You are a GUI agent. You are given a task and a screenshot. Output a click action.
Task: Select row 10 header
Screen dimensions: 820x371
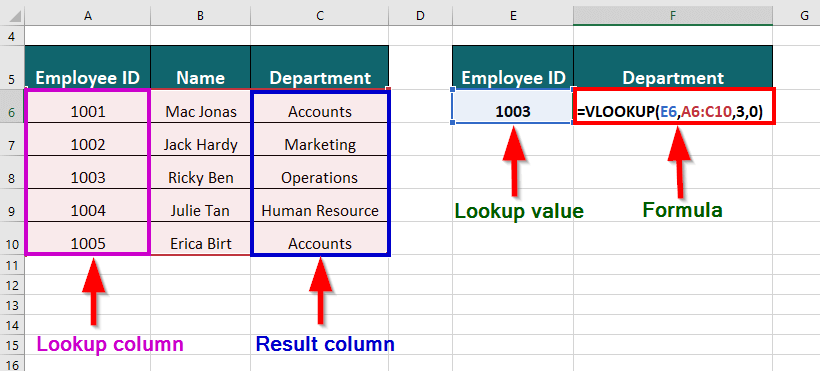click(x=12, y=238)
